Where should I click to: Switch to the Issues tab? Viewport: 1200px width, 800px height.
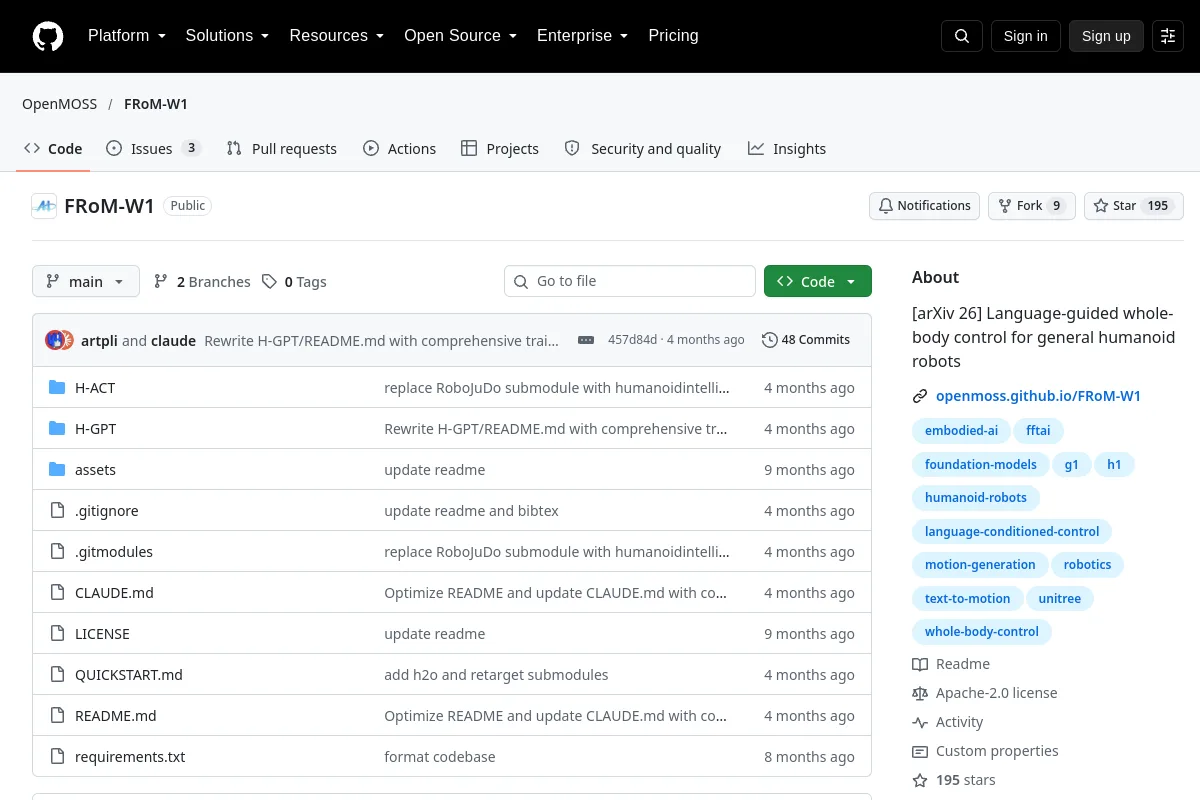point(154,149)
